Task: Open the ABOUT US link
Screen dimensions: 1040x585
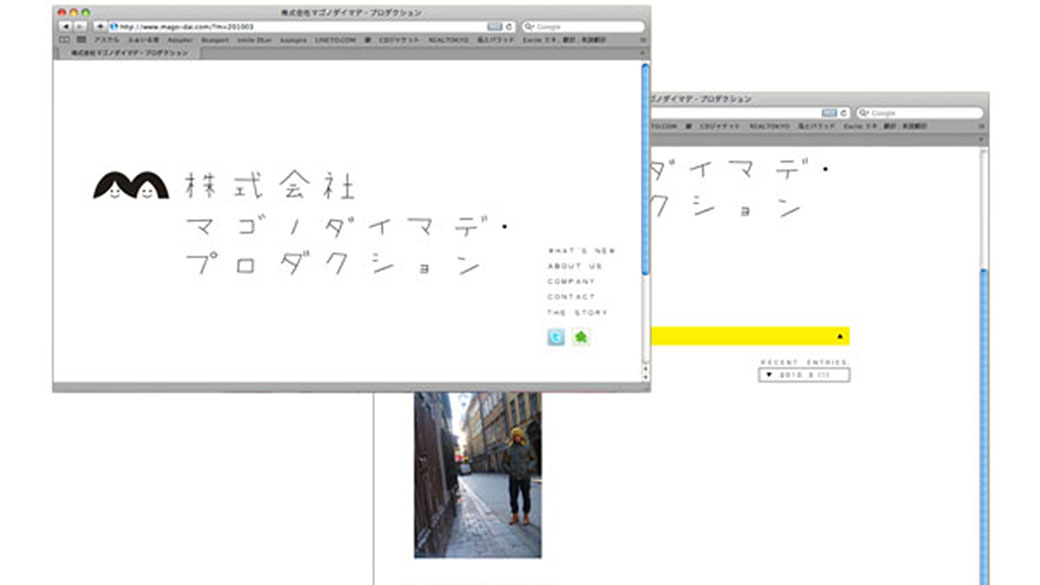Action: tap(574, 266)
